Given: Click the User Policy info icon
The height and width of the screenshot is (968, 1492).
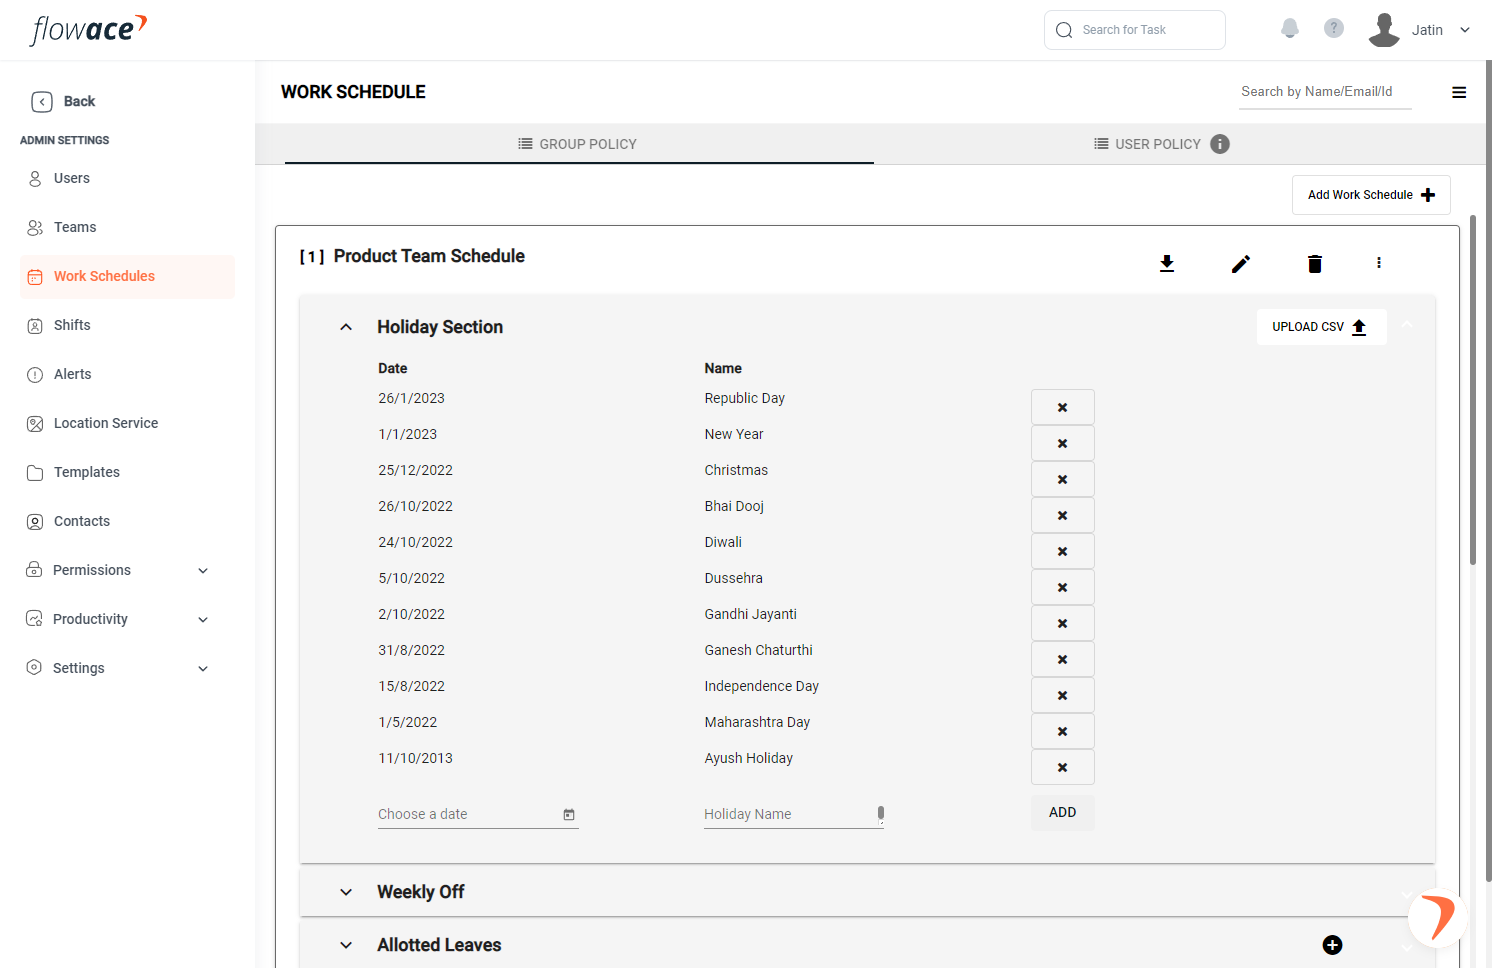Looking at the screenshot, I should [x=1220, y=144].
